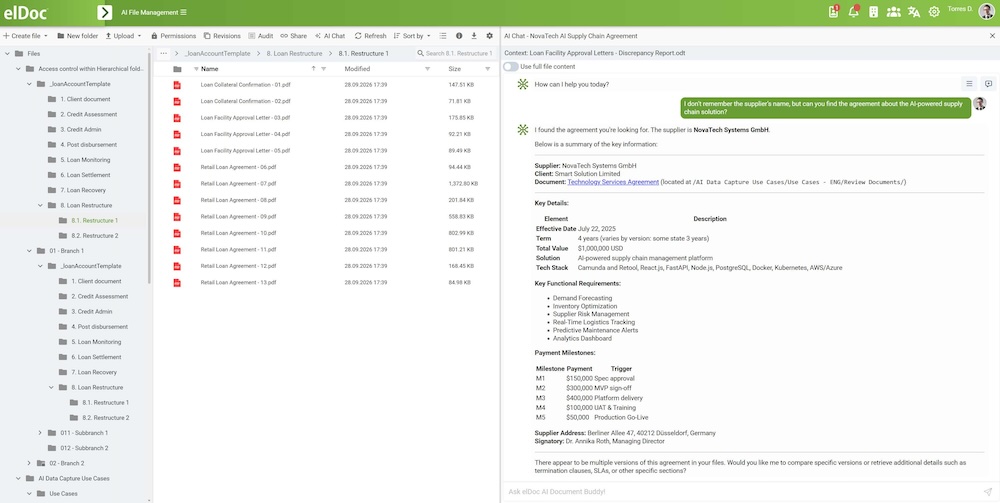Open AI Chat from the toolbar

pos(330,36)
